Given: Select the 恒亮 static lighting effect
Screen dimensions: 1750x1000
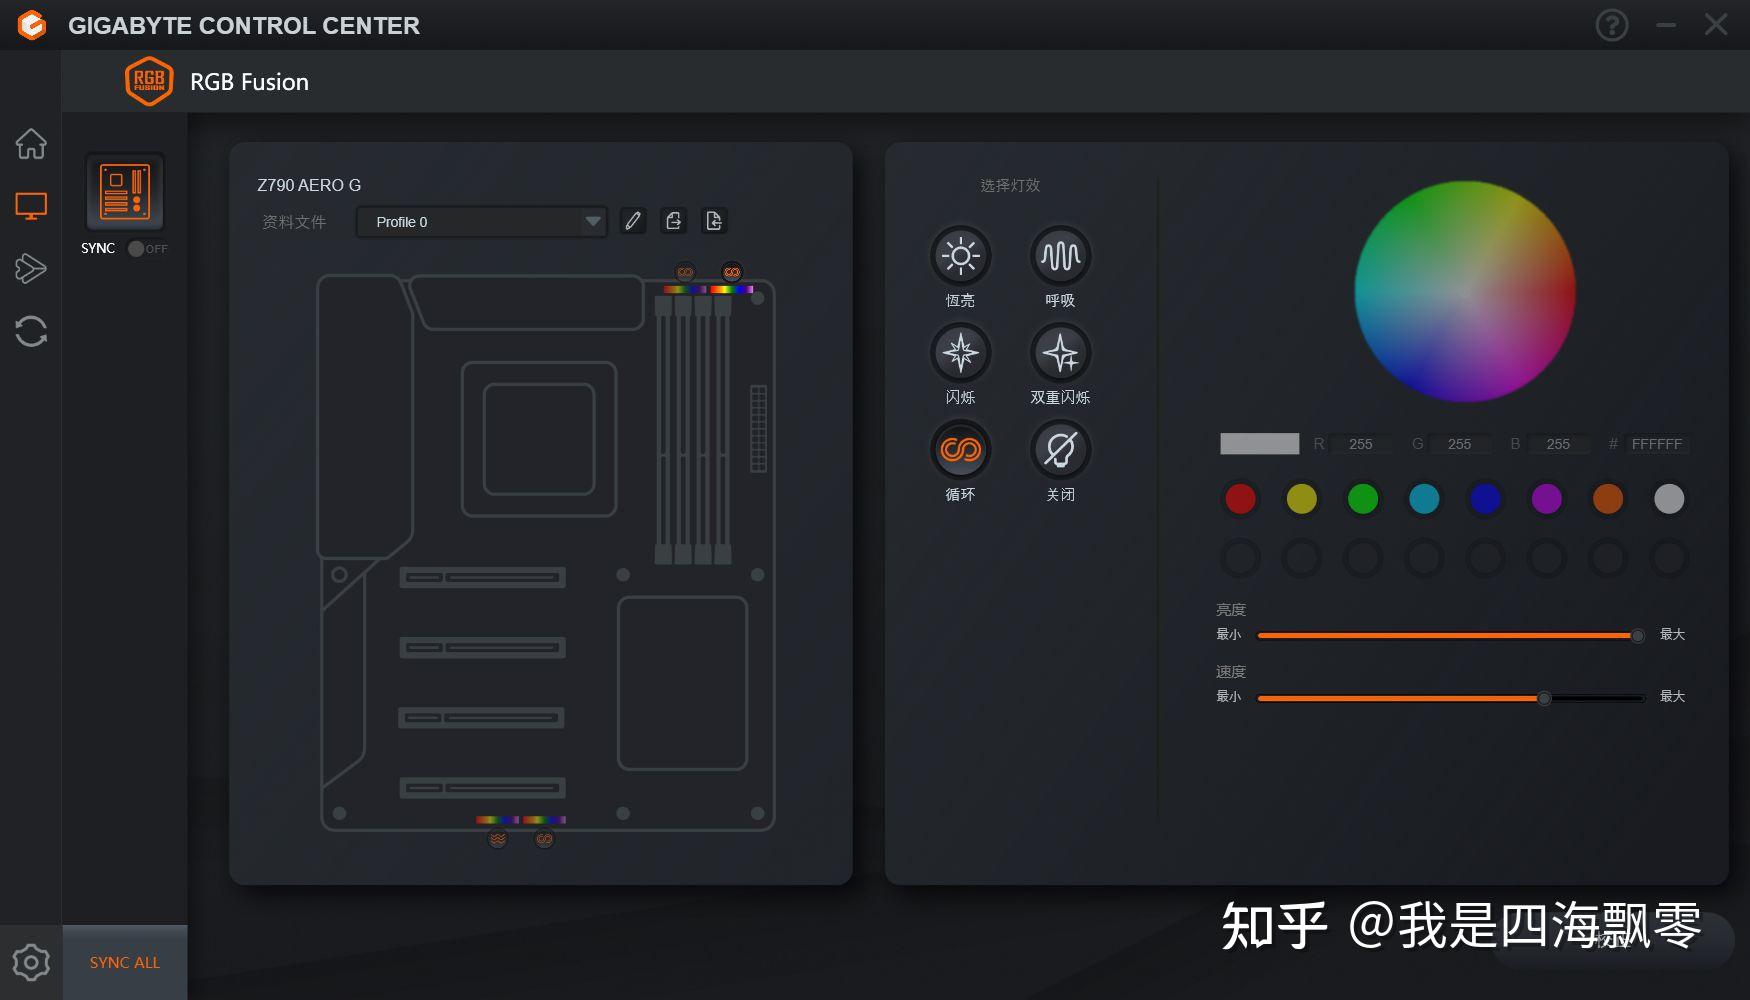Looking at the screenshot, I should (x=961, y=256).
